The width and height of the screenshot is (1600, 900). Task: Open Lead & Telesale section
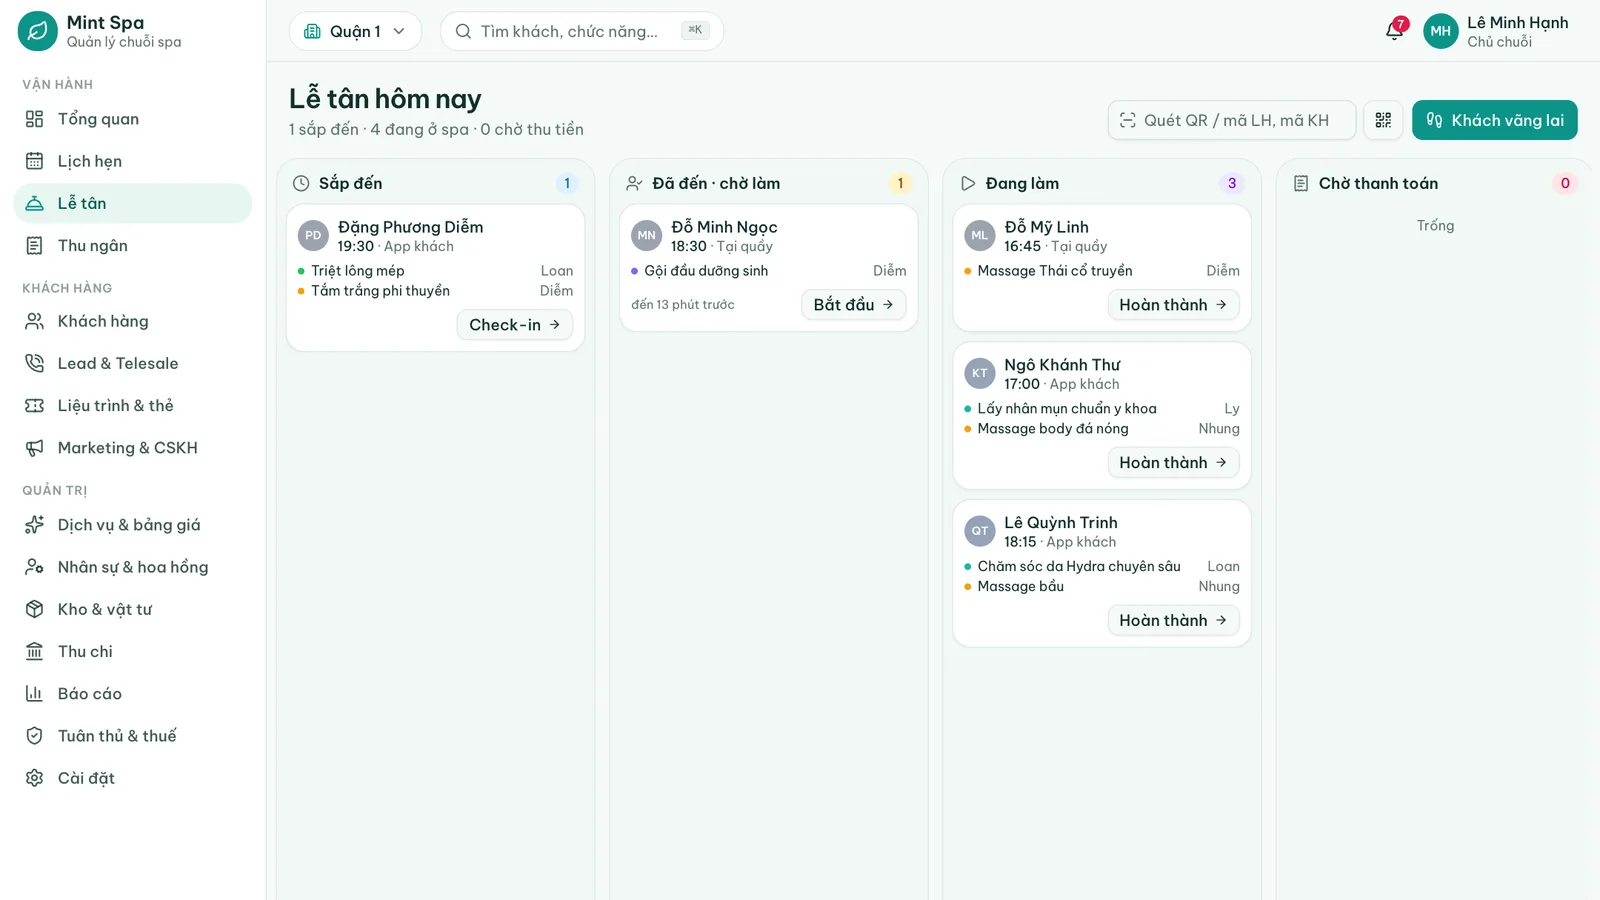pos(132,363)
